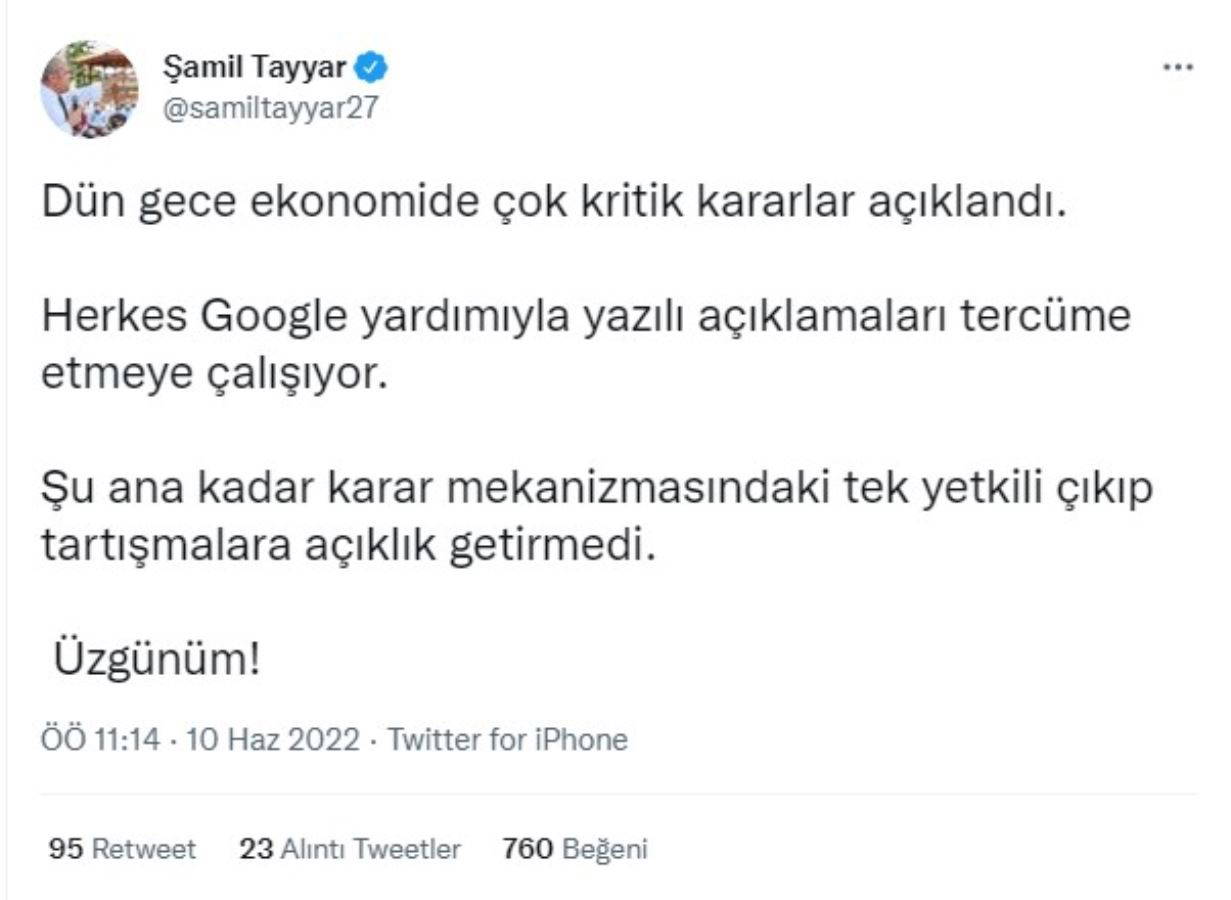The height and width of the screenshot is (900, 1231).
Task: Open the "Twitter for iPhone" source link
Action: [x=507, y=740]
